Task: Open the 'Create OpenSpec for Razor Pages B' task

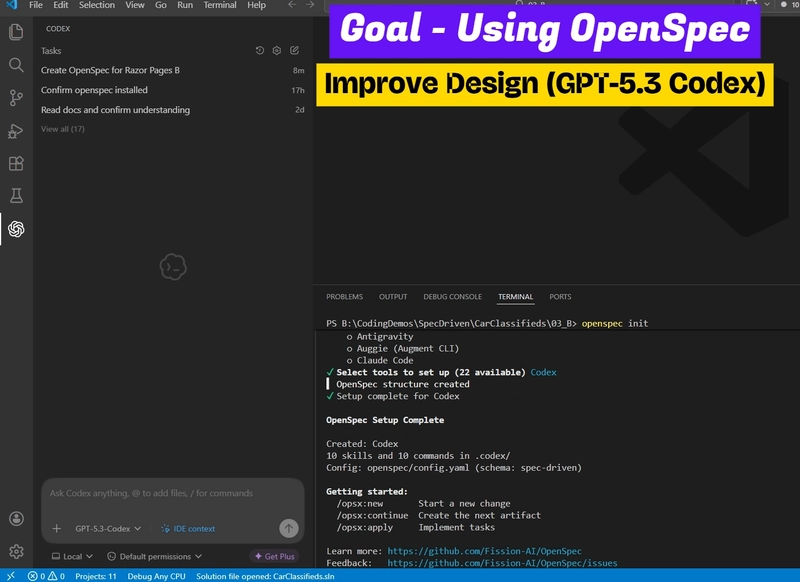Action: pyautogui.click(x=110, y=71)
